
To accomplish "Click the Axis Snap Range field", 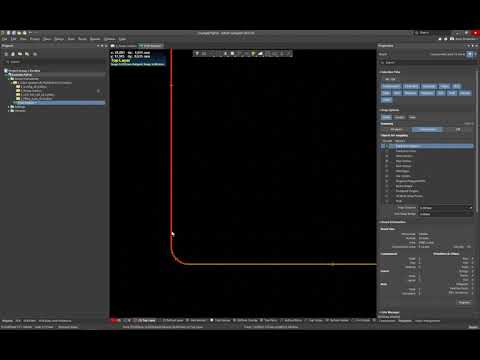I will click(445, 214).
